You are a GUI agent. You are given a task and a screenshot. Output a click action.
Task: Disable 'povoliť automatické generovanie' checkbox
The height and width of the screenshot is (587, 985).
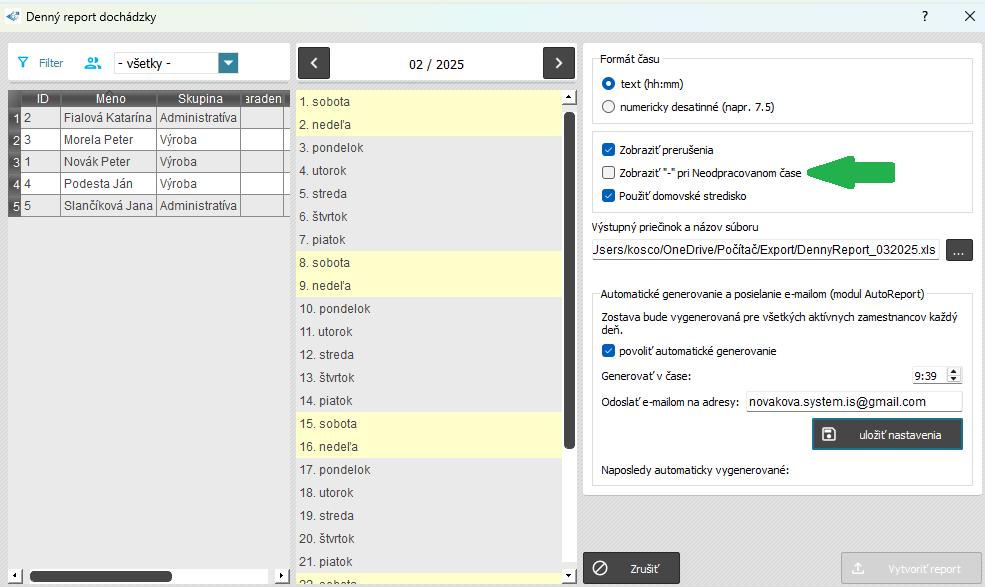tap(609, 351)
